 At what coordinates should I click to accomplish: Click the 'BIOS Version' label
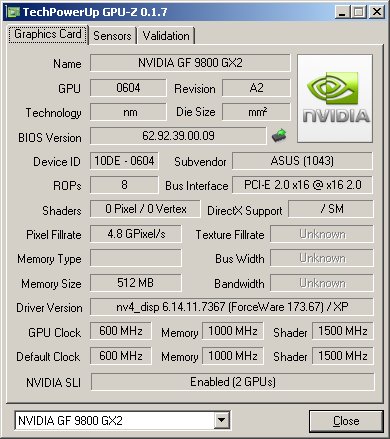point(50,137)
